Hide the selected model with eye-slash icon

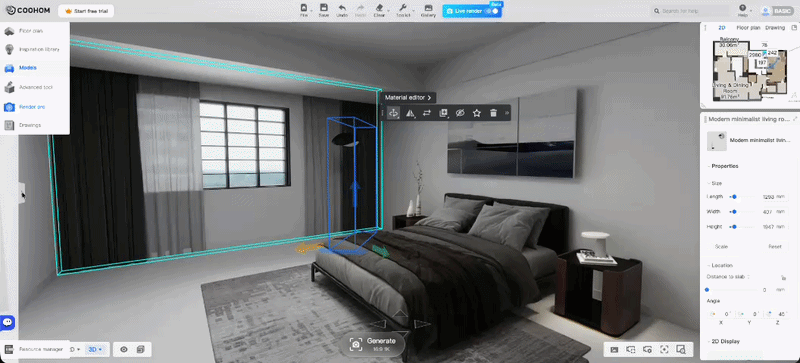point(460,113)
